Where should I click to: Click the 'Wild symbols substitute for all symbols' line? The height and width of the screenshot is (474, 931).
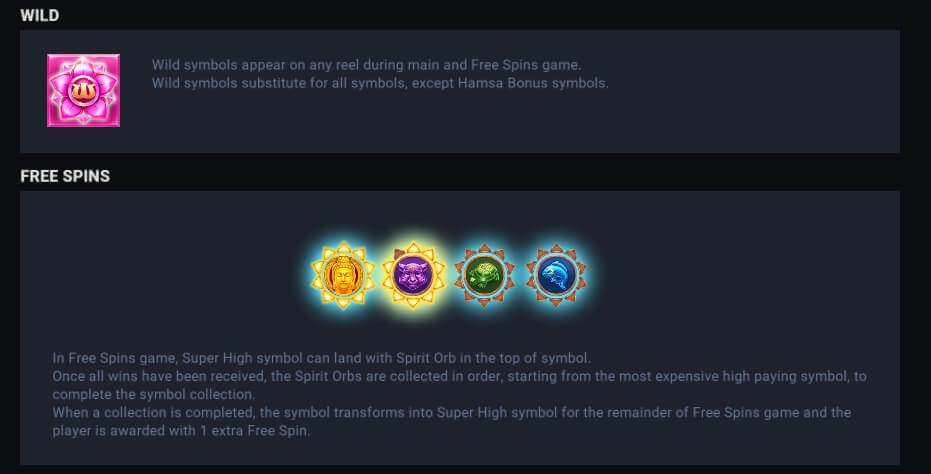tap(300, 83)
